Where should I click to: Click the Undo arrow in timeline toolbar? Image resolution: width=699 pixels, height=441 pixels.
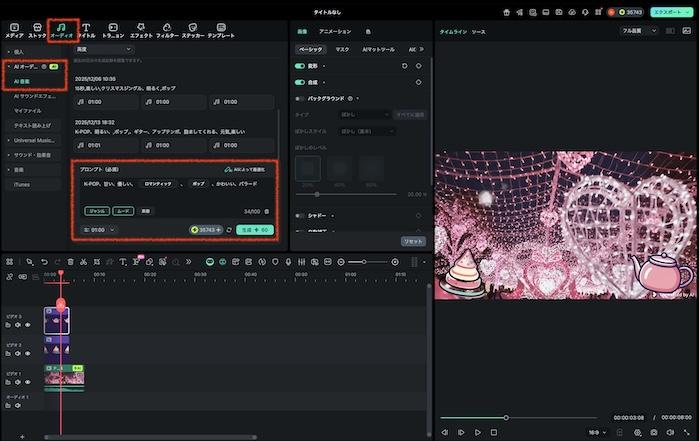point(44,262)
